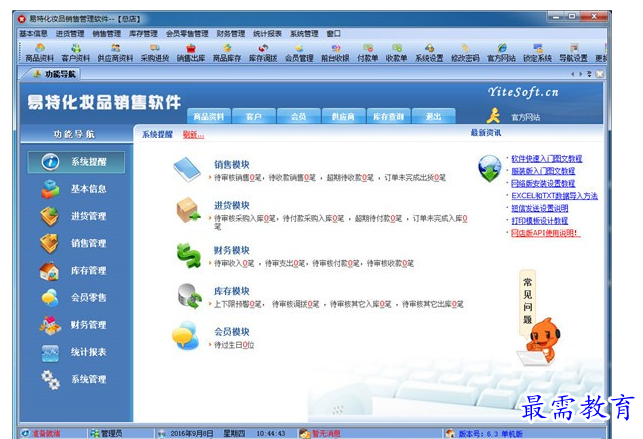The image size is (643, 439).
Task: Open 官方网站 toolbar icon
Action: click(x=501, y=53)
